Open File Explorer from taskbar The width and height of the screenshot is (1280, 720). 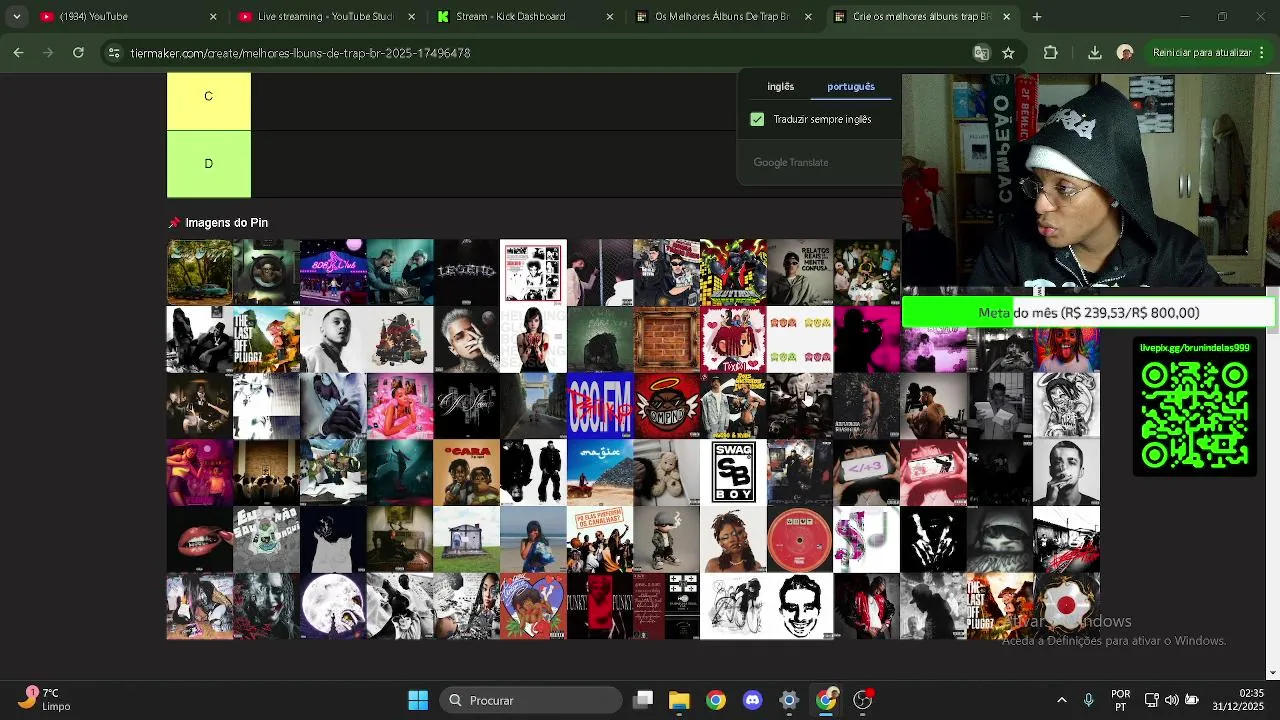(x=679, y=700)
